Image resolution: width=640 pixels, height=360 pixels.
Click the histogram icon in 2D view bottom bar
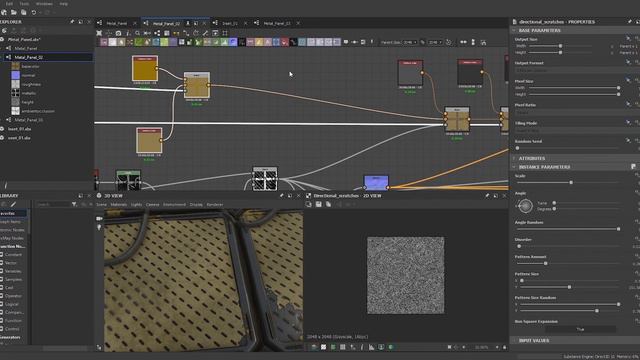(x=371, y=347)
